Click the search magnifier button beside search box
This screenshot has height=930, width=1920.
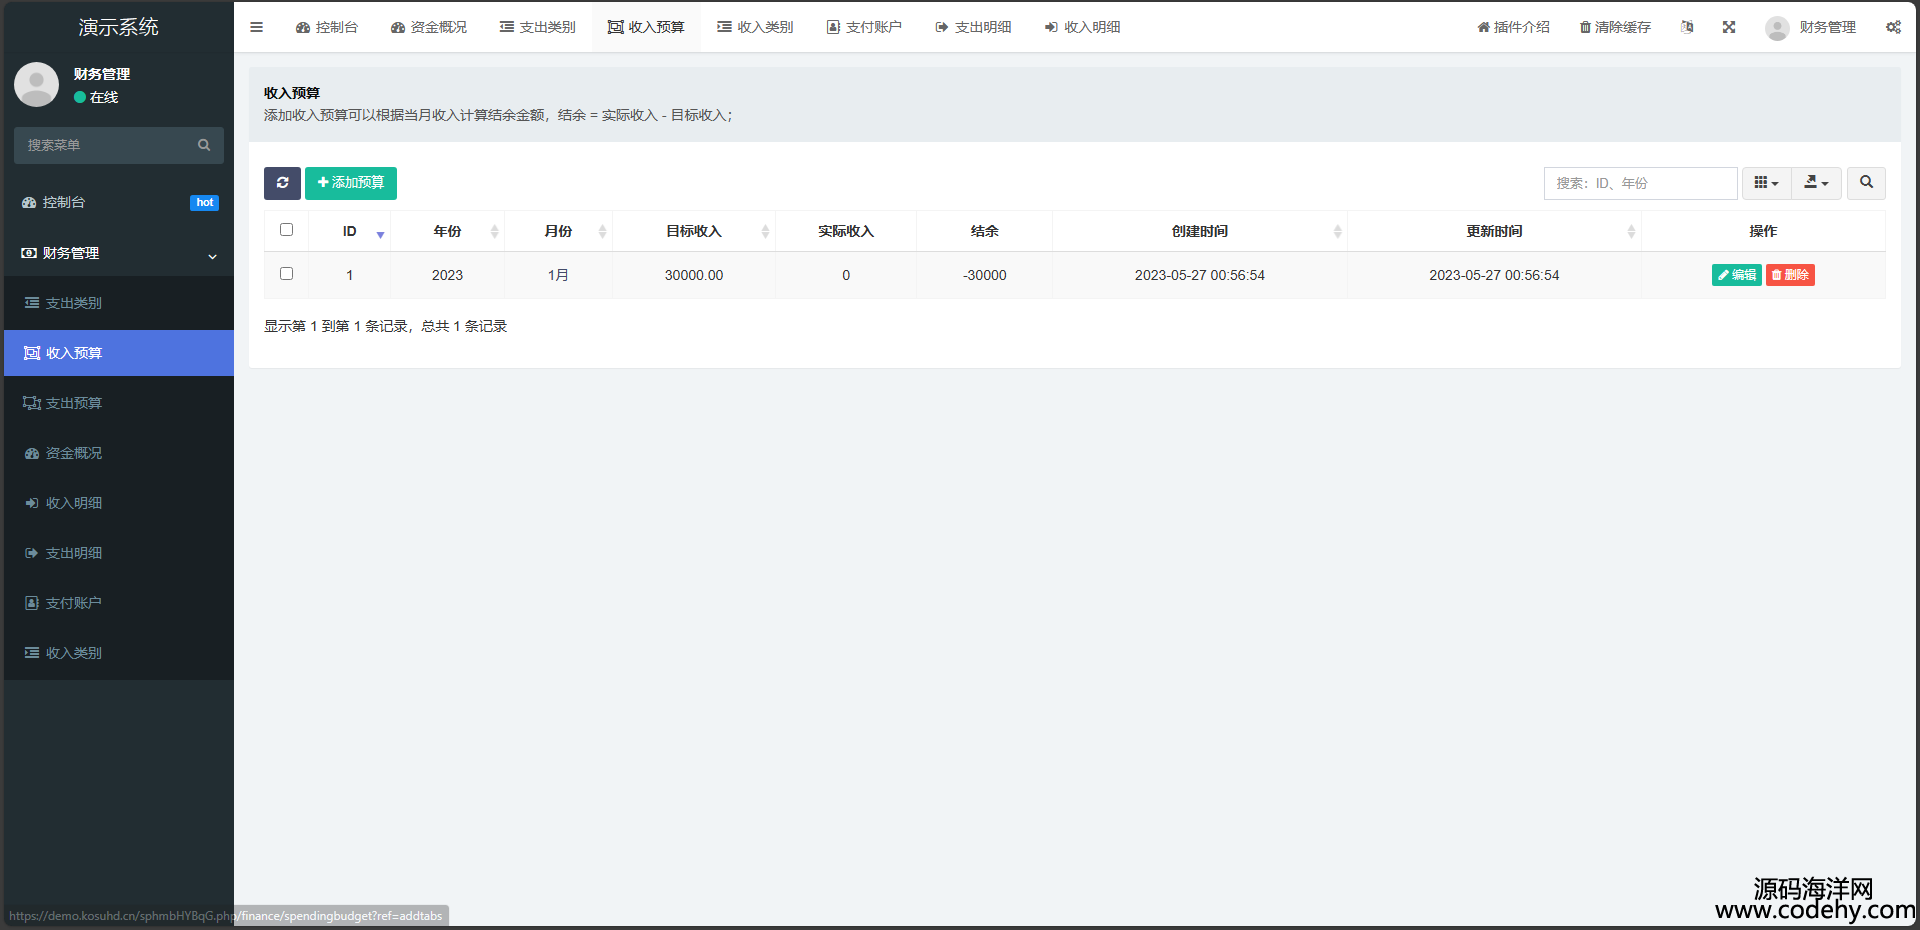tap(1866, 183)
